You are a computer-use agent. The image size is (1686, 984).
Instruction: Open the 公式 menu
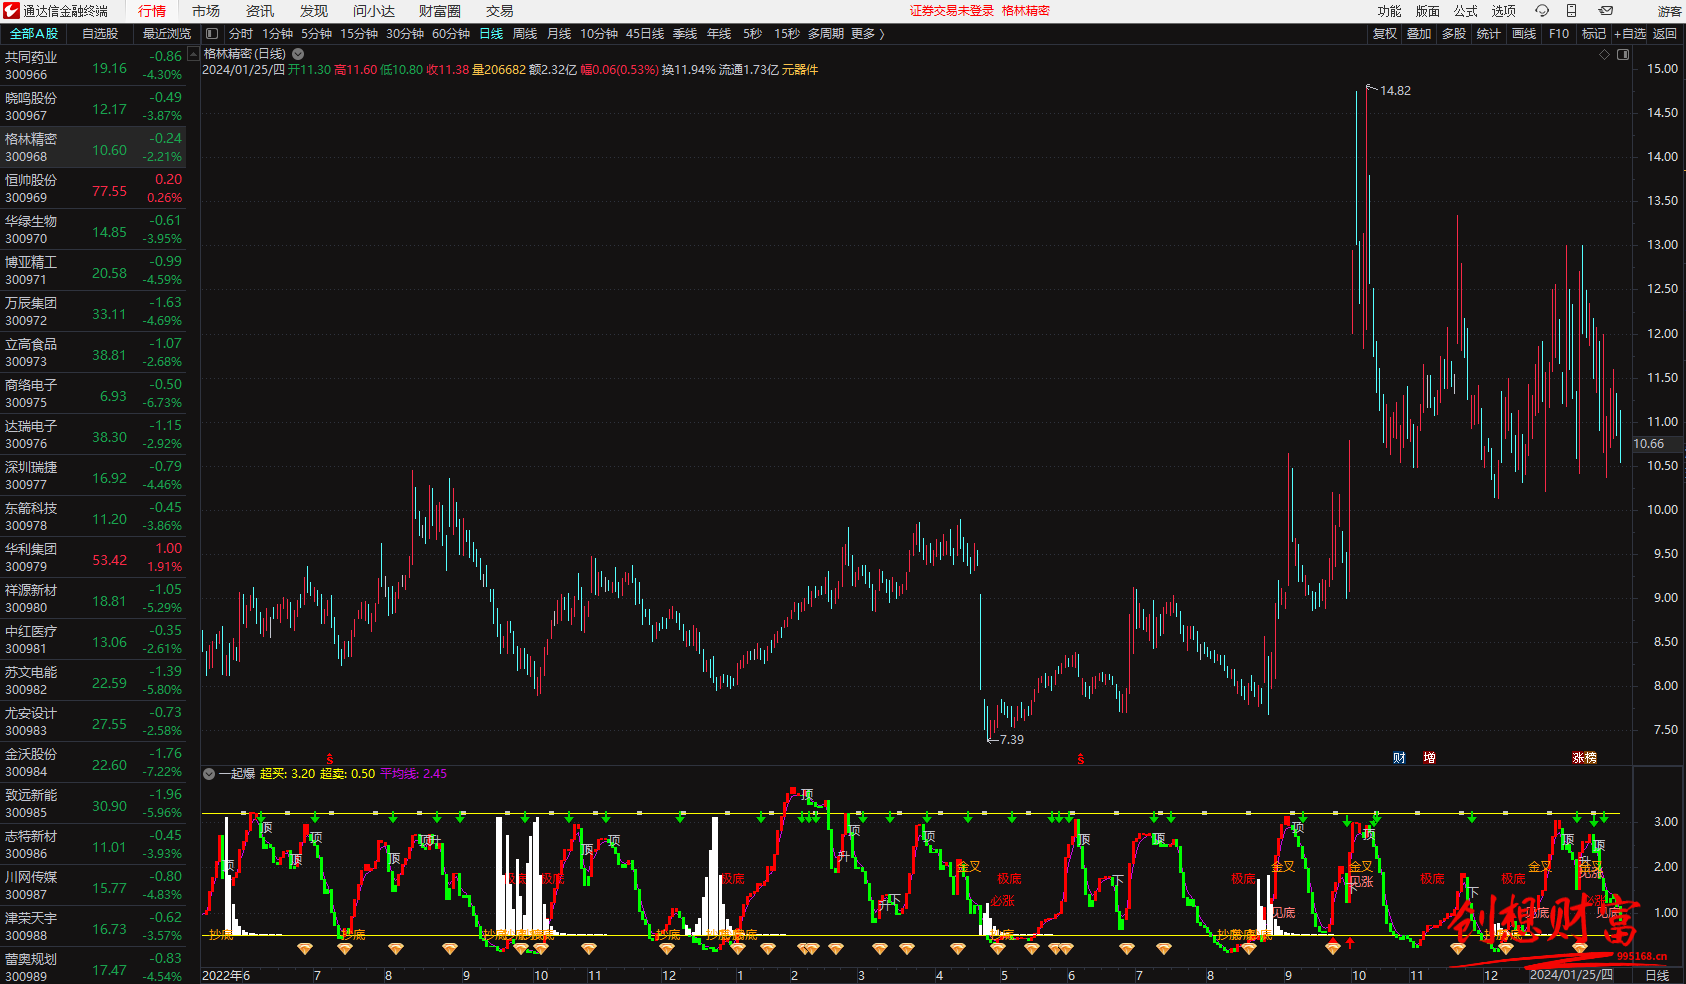[x=1465, y=11]
